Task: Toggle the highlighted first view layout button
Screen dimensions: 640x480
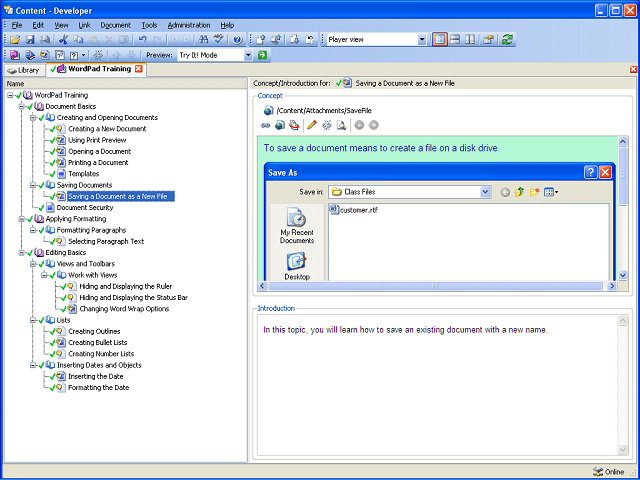Action: click(440, 40)
